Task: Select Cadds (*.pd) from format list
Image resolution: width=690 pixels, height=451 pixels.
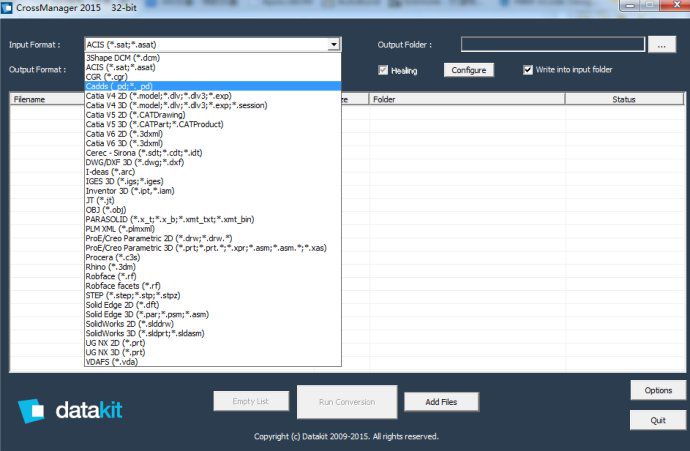Action: [x=119, y=87]
